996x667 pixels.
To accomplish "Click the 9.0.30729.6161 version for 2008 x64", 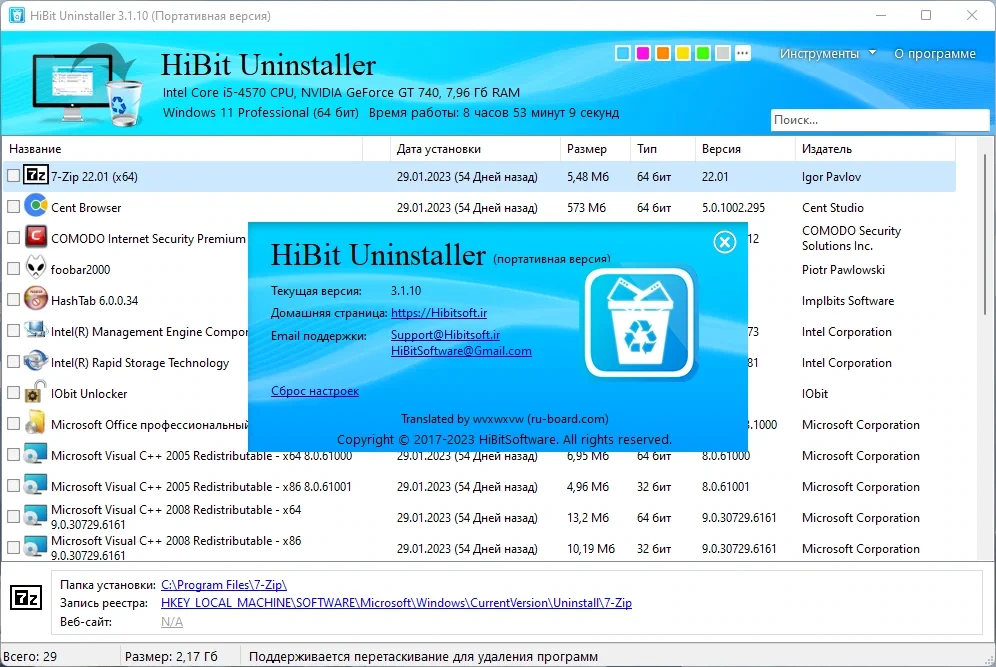I will tap(739, 518).
